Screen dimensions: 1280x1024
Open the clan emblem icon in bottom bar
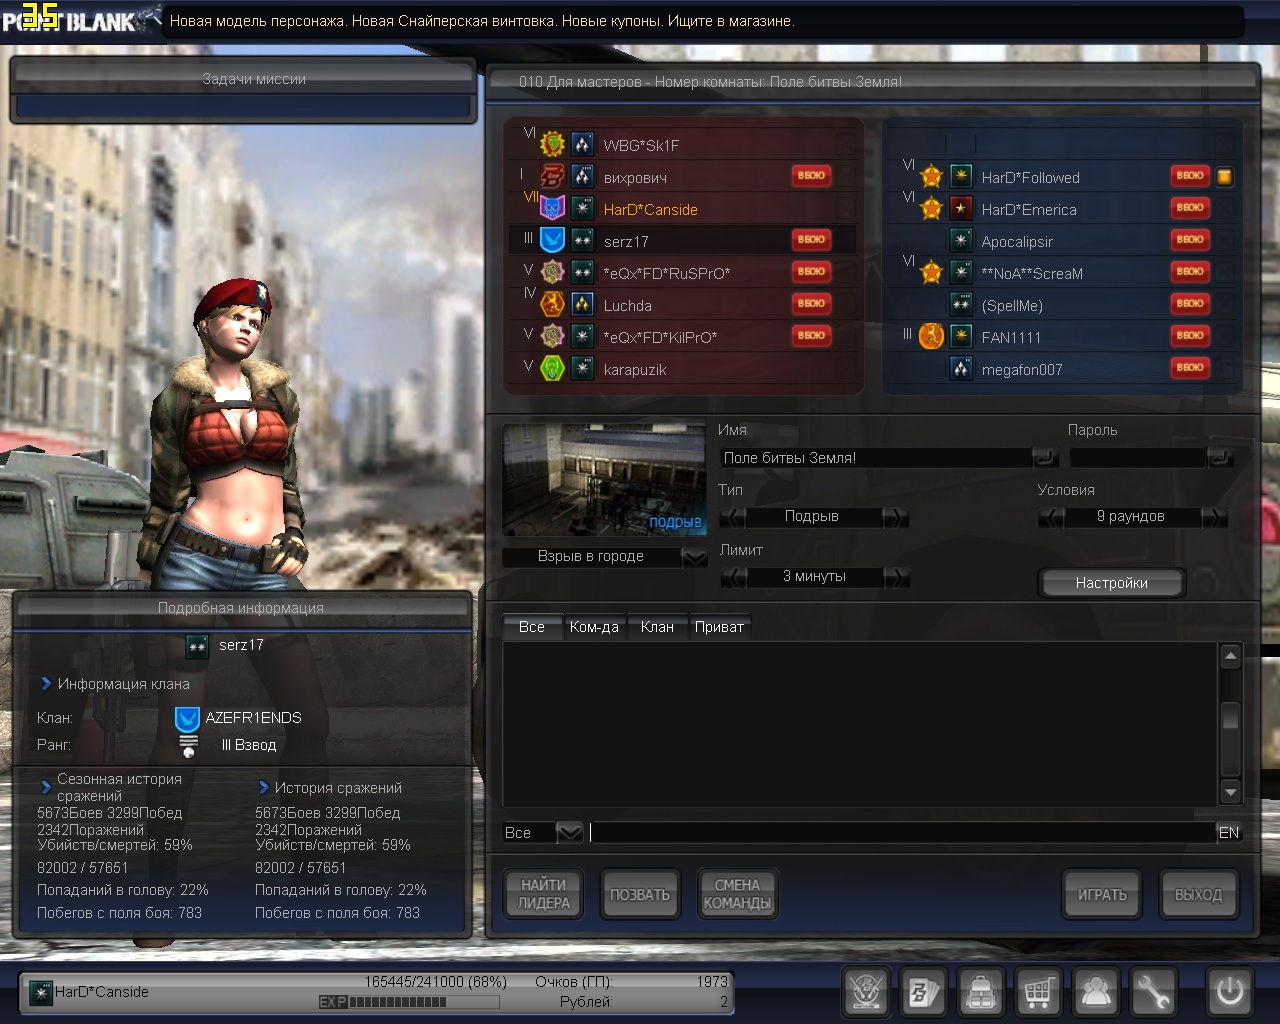(x=866, y=992)
